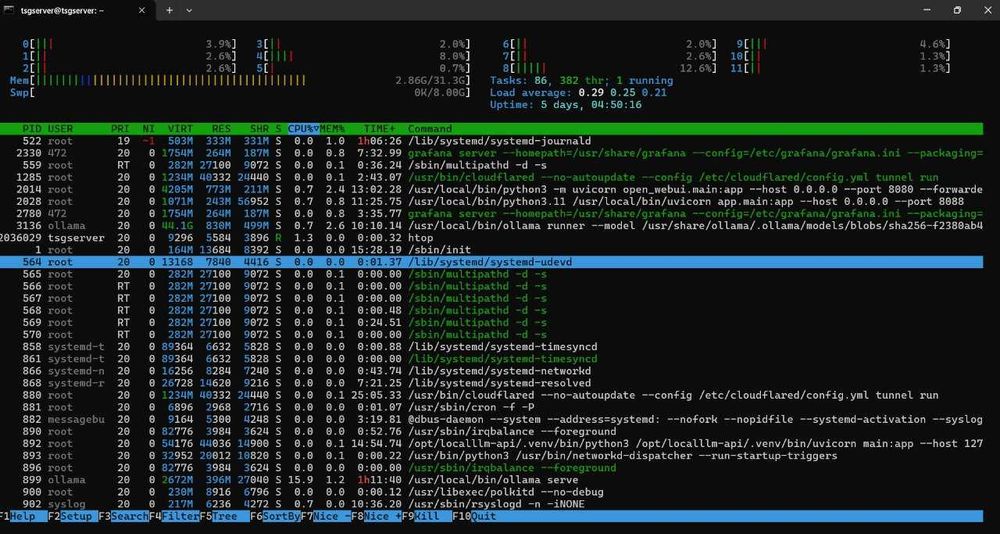Select the polkitd --no-debug process row
This screenshot has width=1000, height=534.
(491, 492)
